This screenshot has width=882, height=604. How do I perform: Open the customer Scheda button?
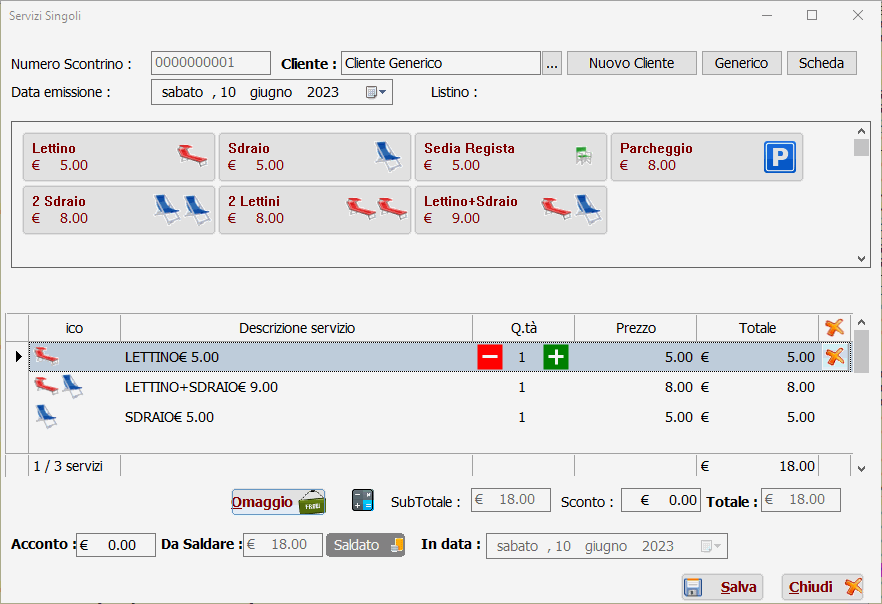(x=821, y=63)
